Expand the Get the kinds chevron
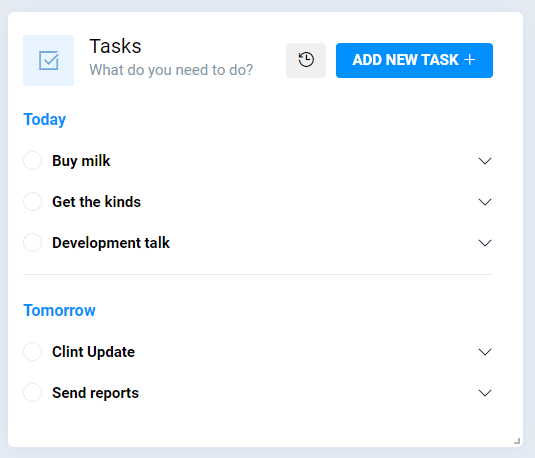The image size is (535, 458). 485,202
